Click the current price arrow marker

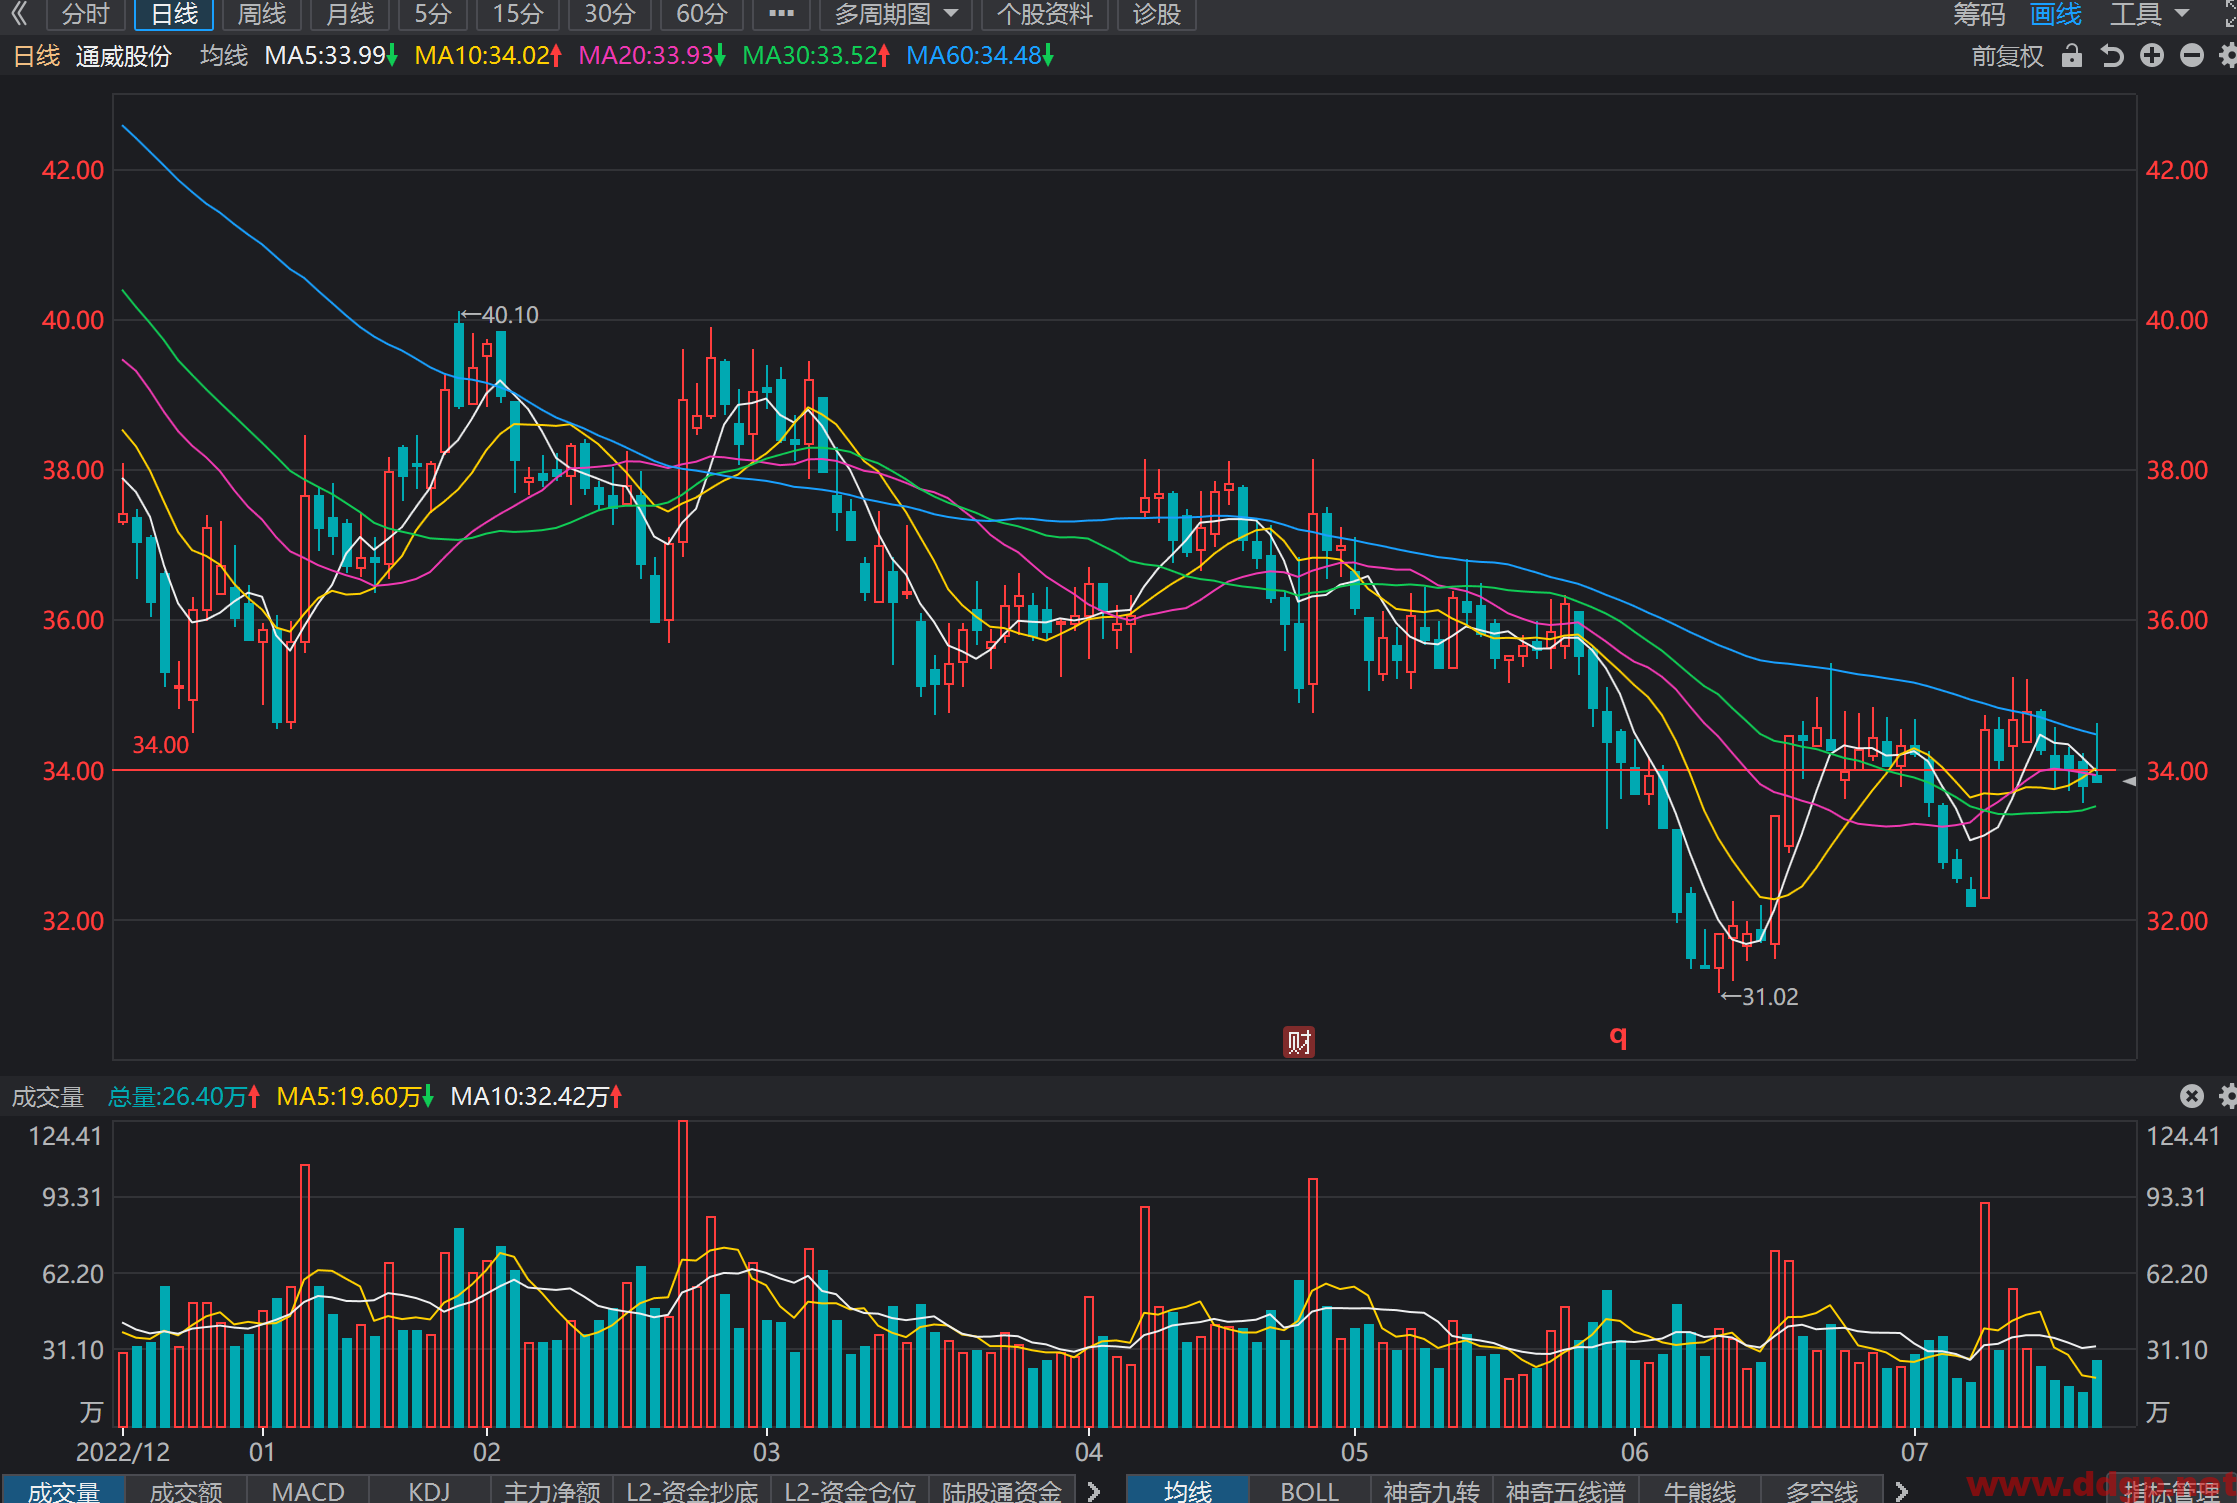(2129, 781)
